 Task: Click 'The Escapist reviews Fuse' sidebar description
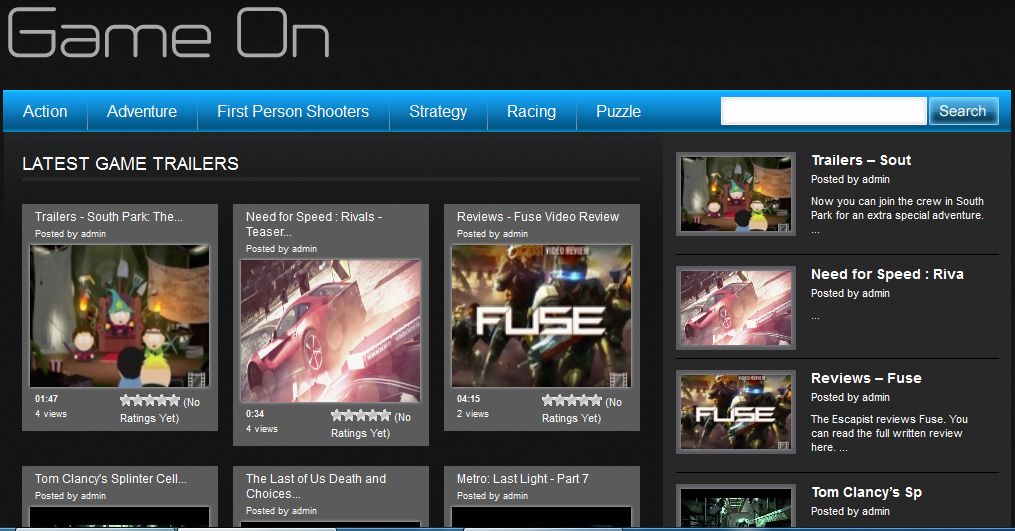tap(889, 433)
